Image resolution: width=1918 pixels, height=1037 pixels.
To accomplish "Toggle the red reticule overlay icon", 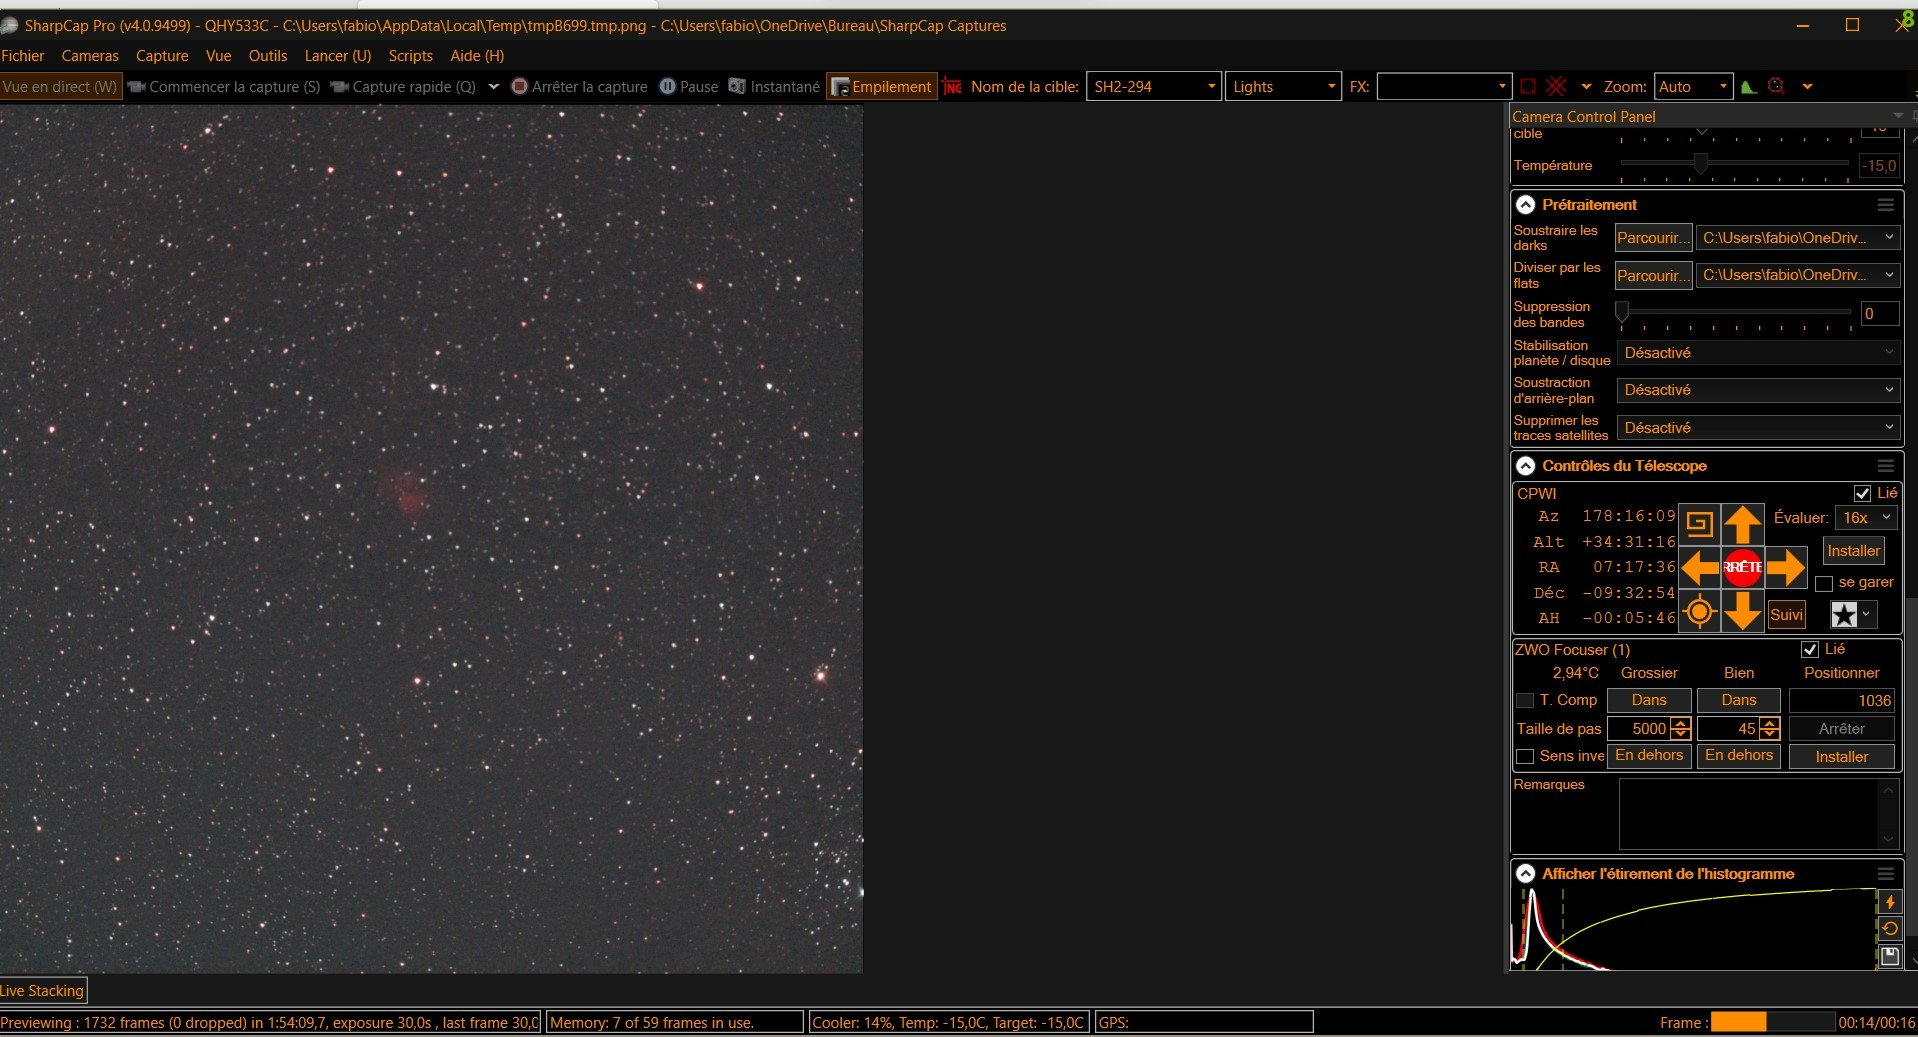I will (x=1556, y=87).
